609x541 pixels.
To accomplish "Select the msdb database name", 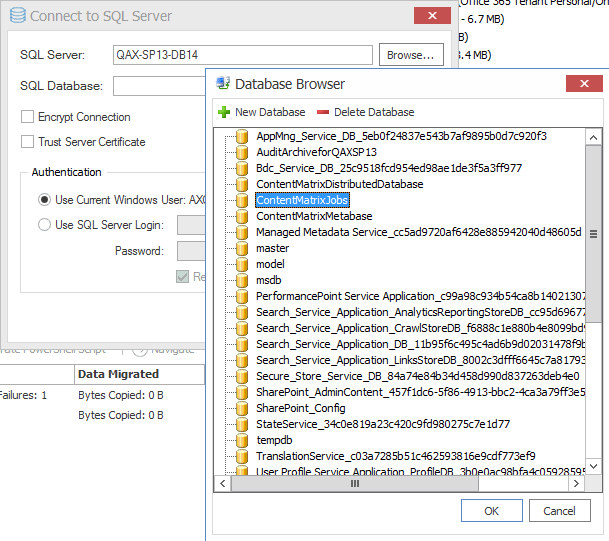I will tap(269, 280).
